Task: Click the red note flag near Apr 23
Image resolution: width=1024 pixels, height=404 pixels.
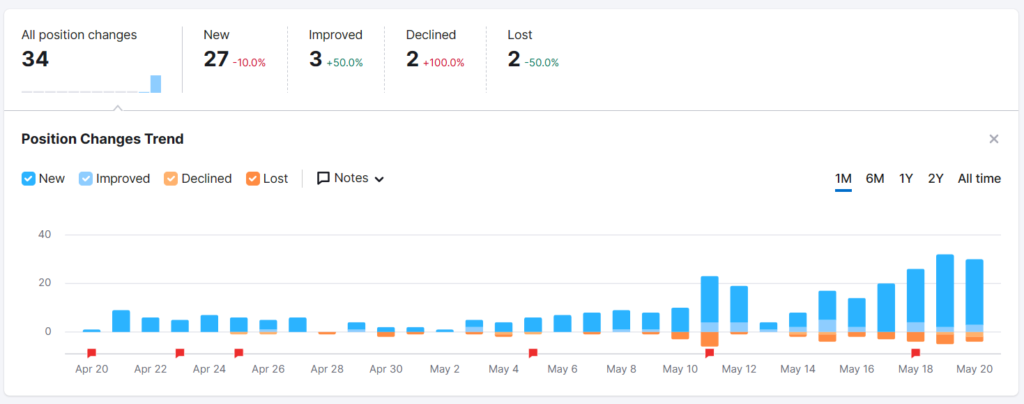Action: (180, 353)
